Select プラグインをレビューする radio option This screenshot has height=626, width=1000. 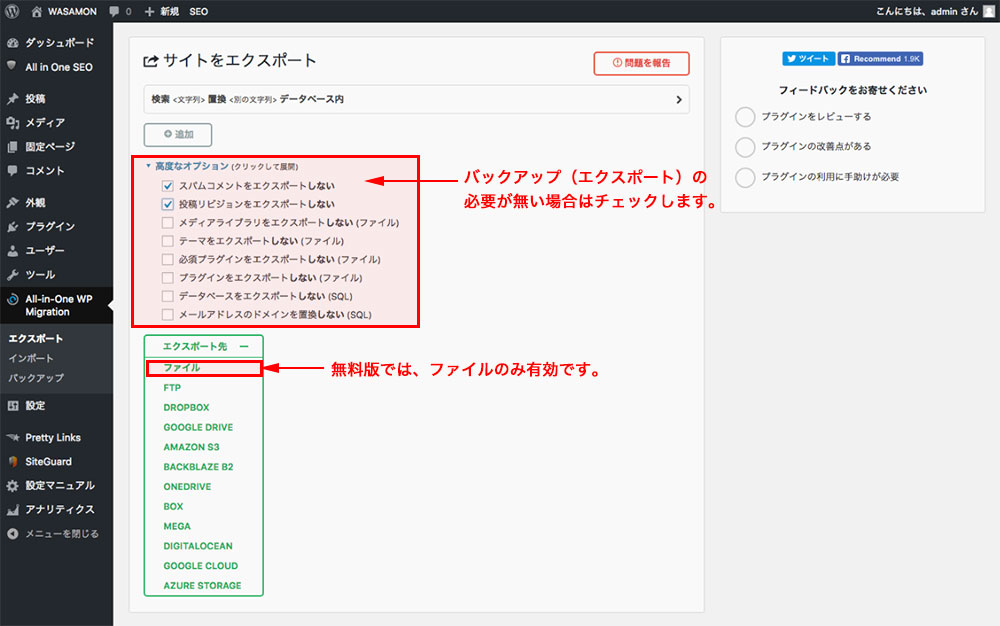click(745, 117)
